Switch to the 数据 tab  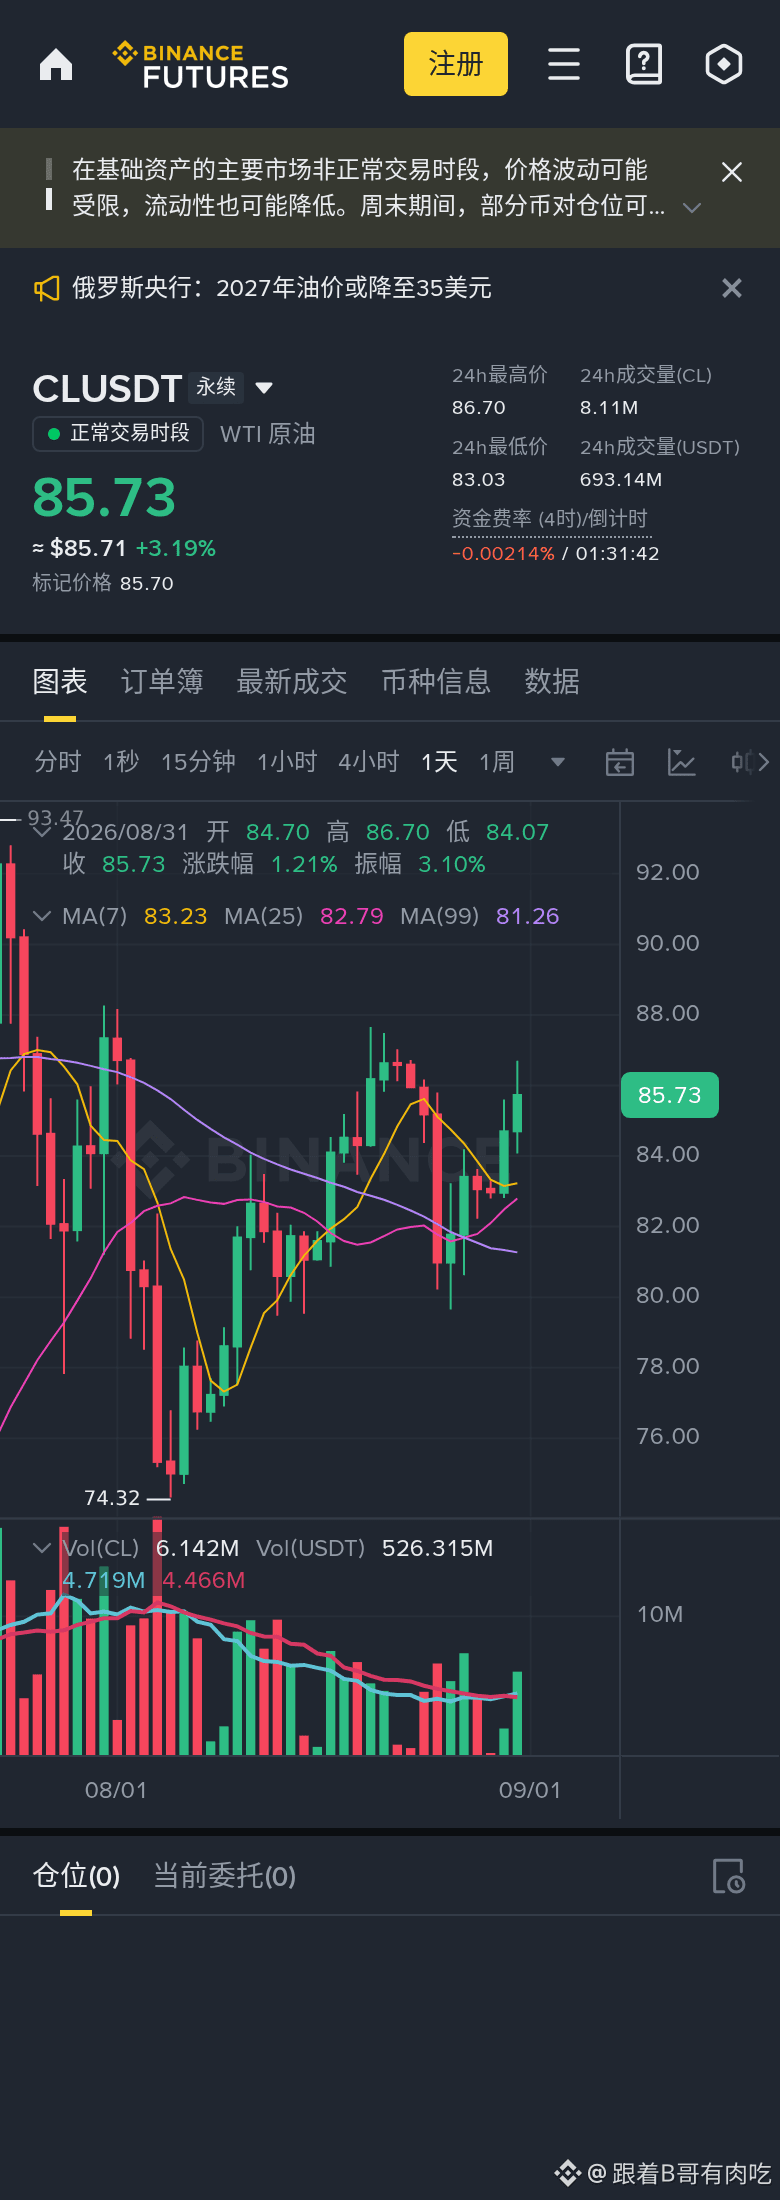[552, 682]
